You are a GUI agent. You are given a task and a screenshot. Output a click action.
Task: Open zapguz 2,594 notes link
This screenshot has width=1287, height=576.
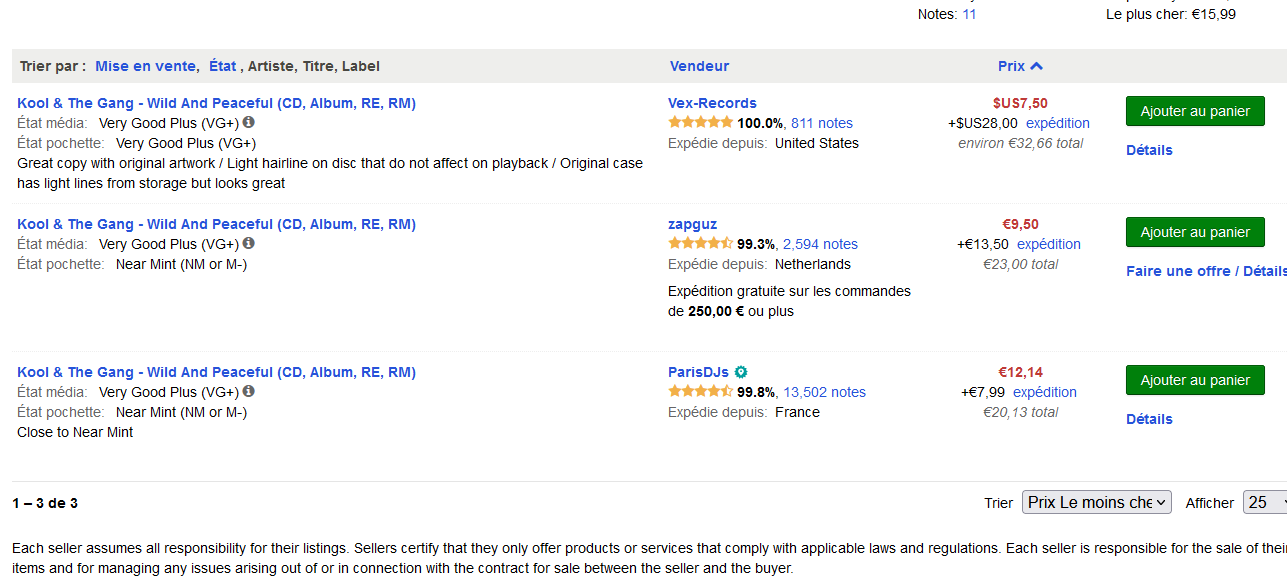coord(820,244)
